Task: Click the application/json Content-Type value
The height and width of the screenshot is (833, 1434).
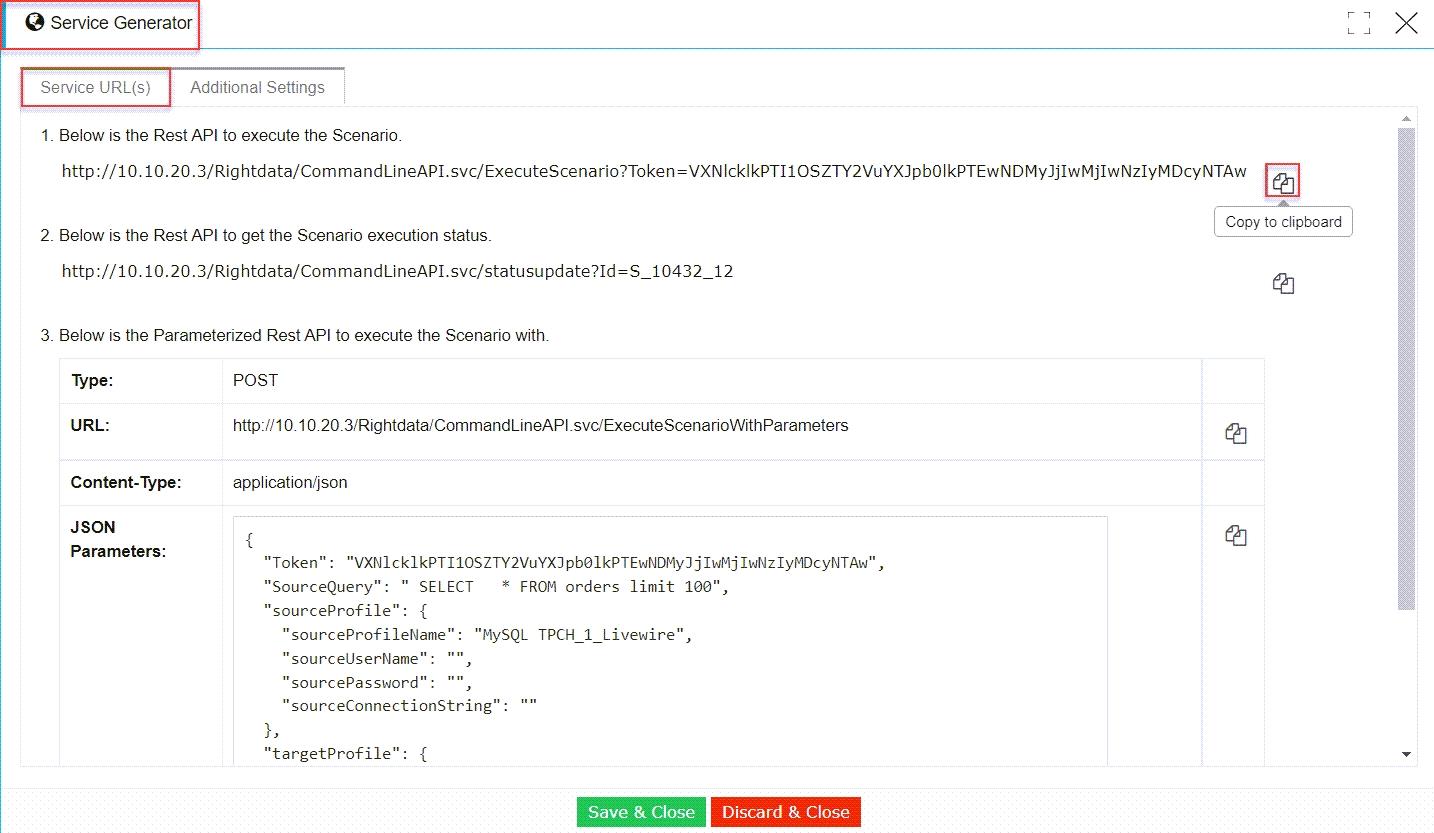Action: 290,482
